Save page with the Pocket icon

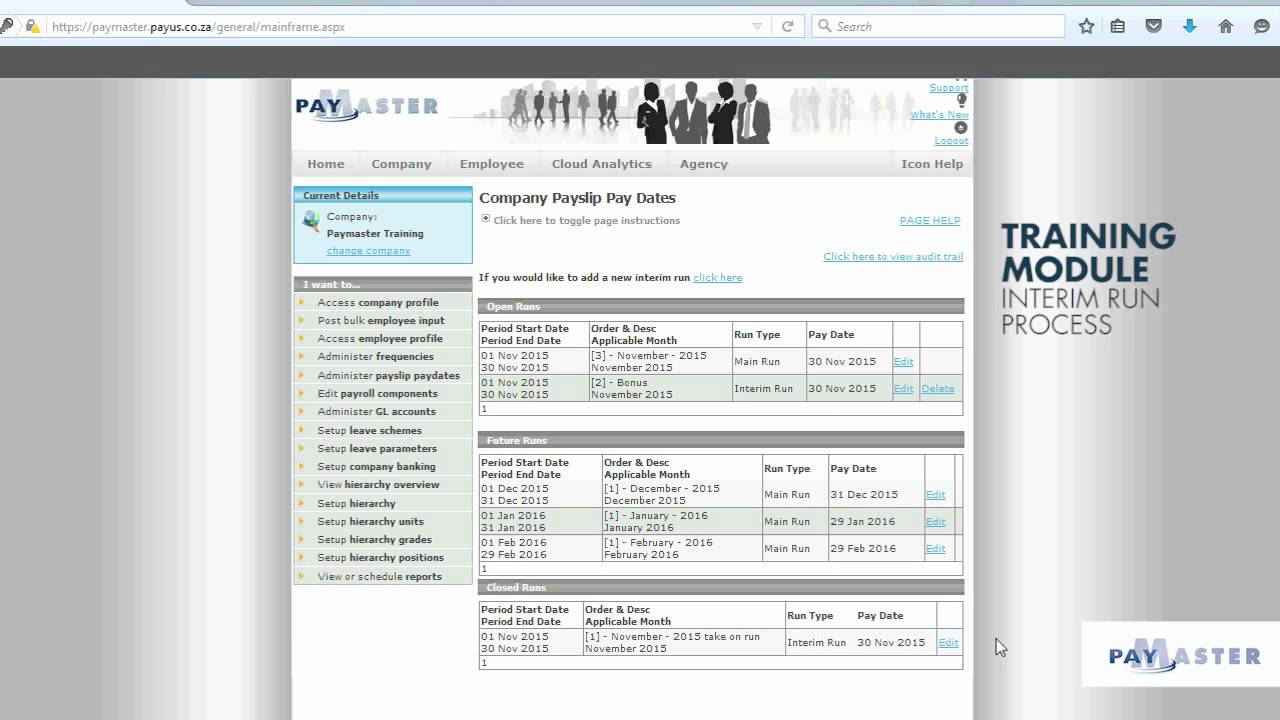pyautogui.click(x=1153, y=27)
